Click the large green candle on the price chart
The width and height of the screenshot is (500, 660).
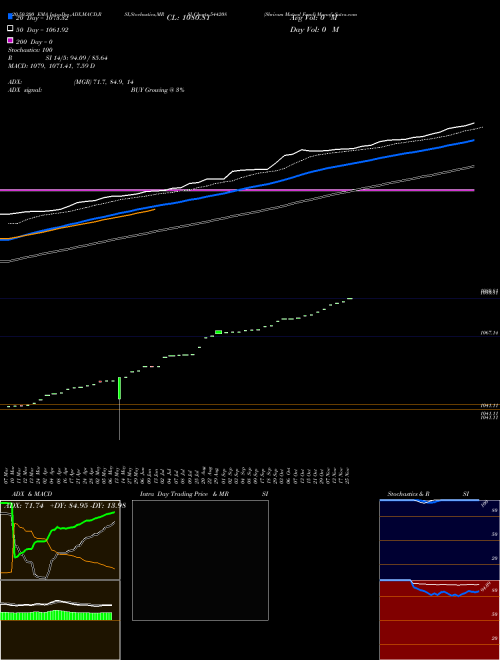click(x=120, y=388)
